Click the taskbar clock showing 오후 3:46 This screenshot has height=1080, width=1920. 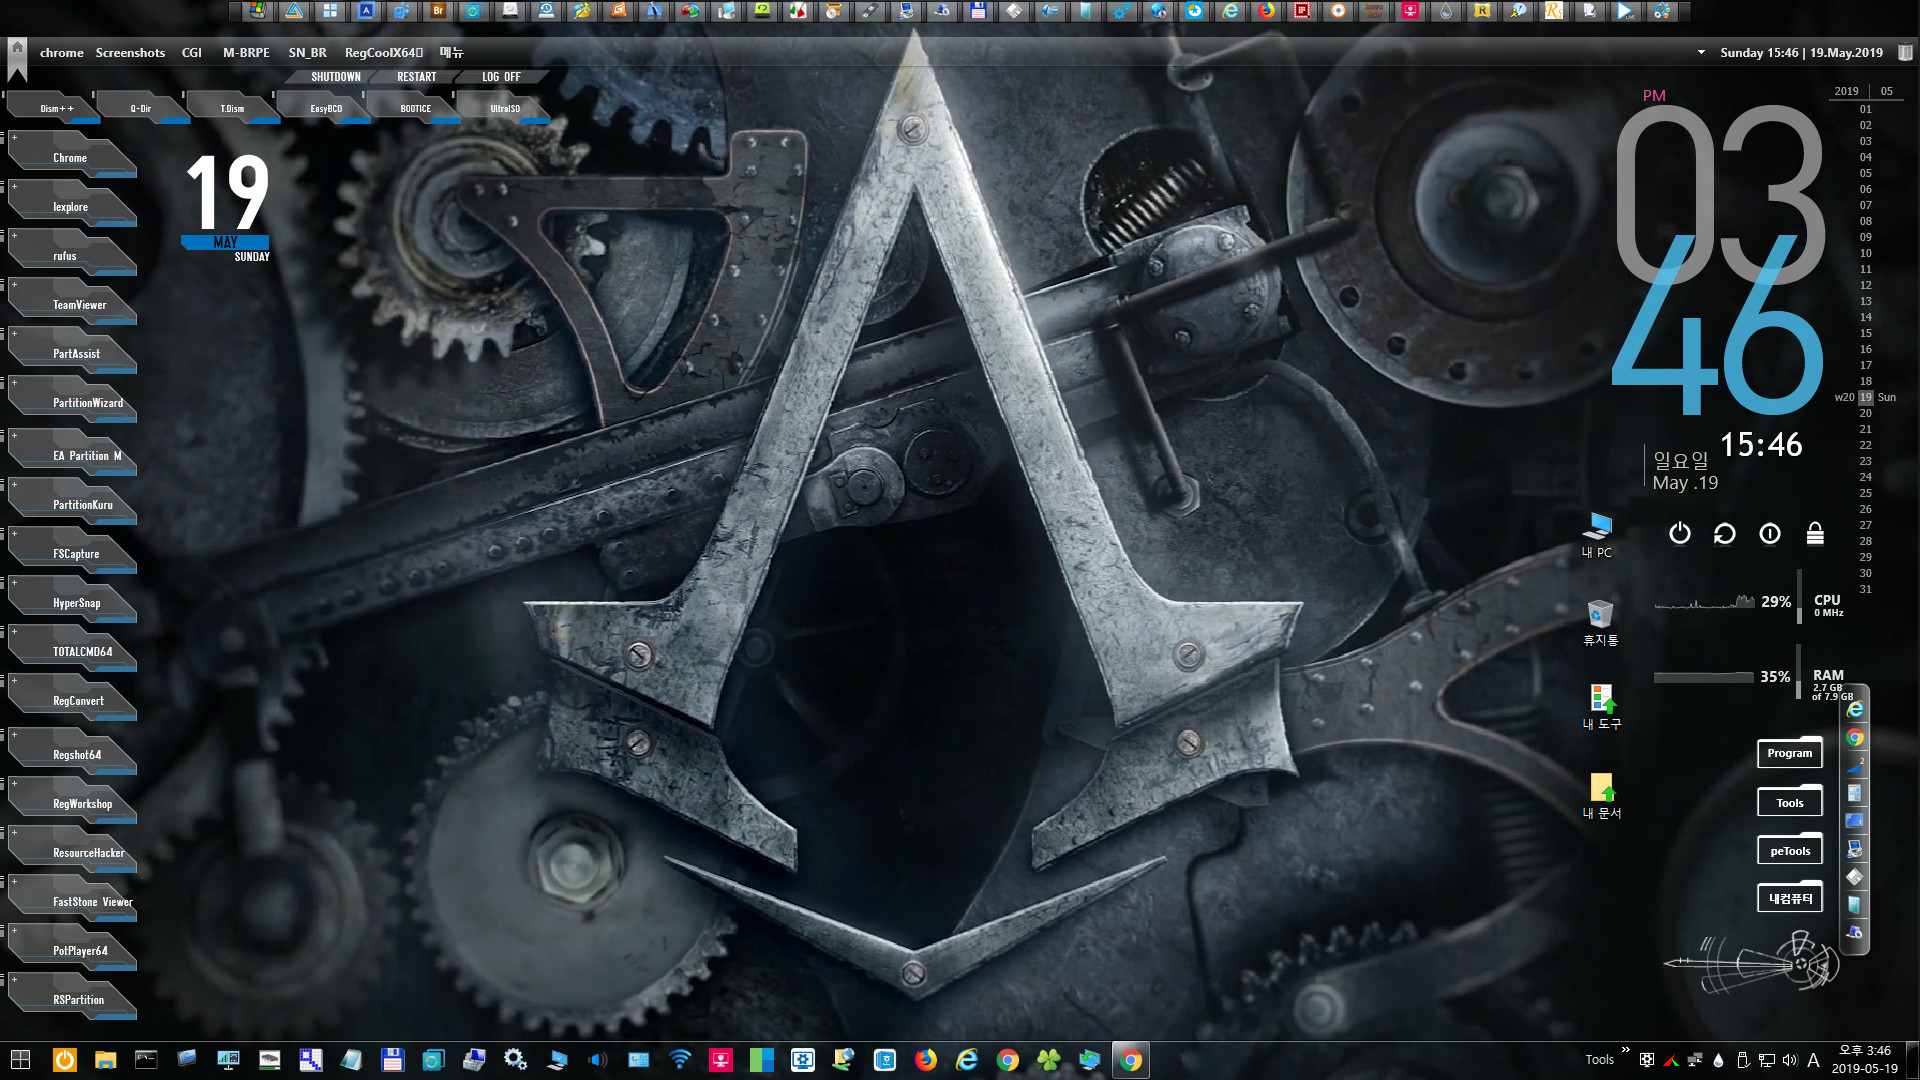coord(1865,1059)
